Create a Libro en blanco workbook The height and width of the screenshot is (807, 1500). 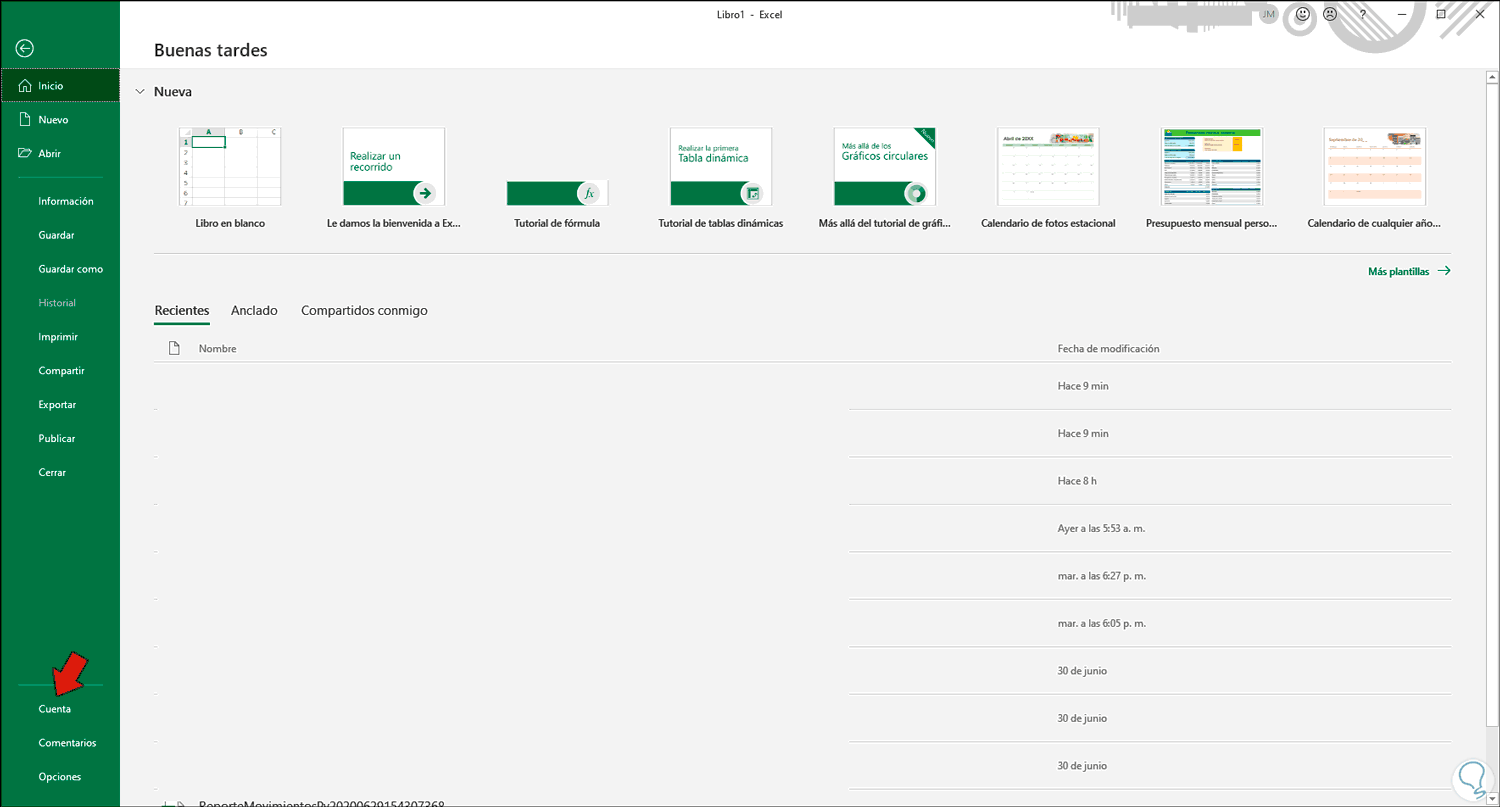point(230,178)
